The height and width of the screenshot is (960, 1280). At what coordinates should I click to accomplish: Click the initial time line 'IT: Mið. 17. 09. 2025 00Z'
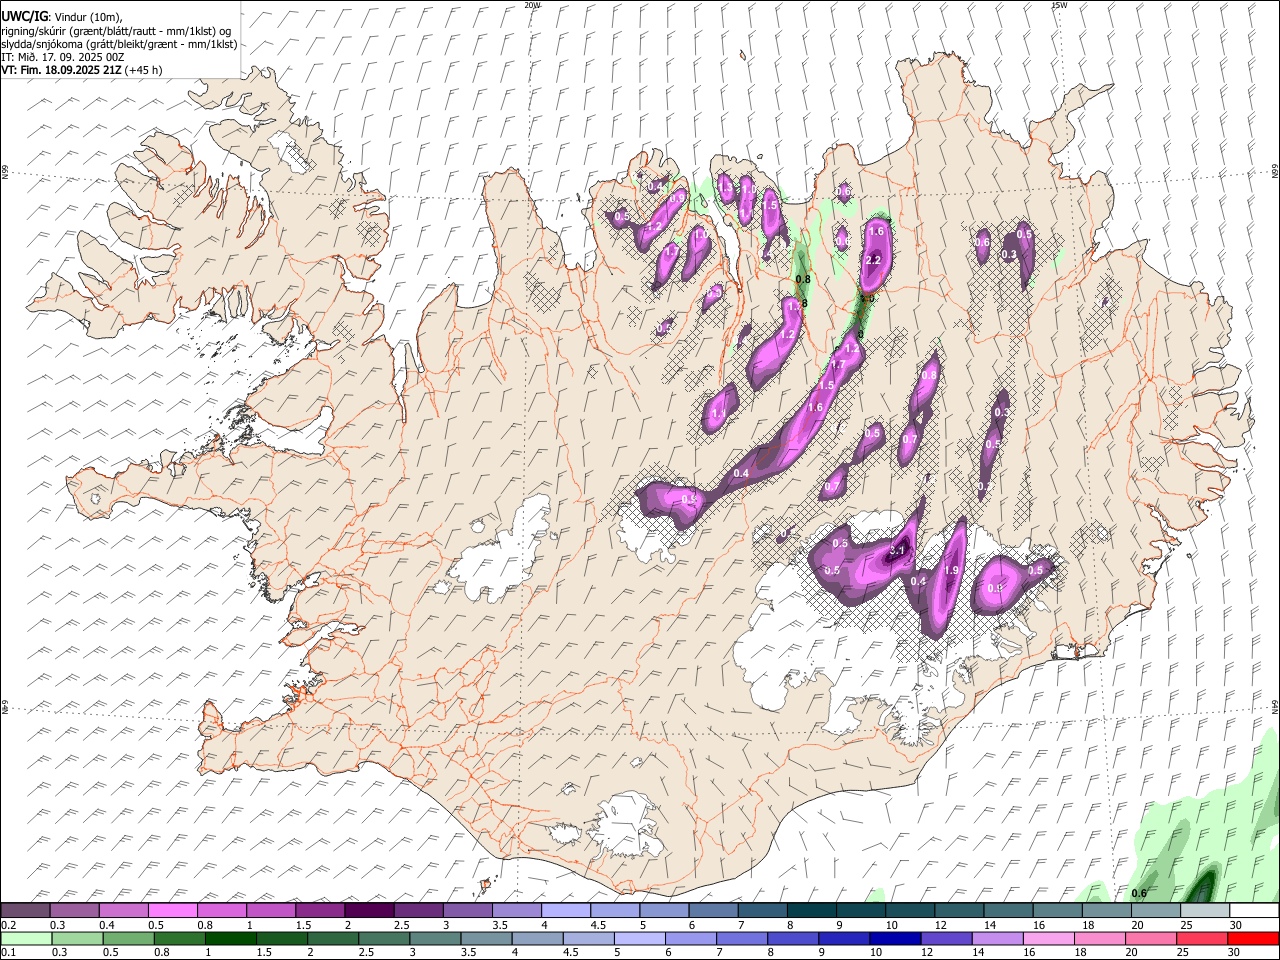[x=63, y=57]
